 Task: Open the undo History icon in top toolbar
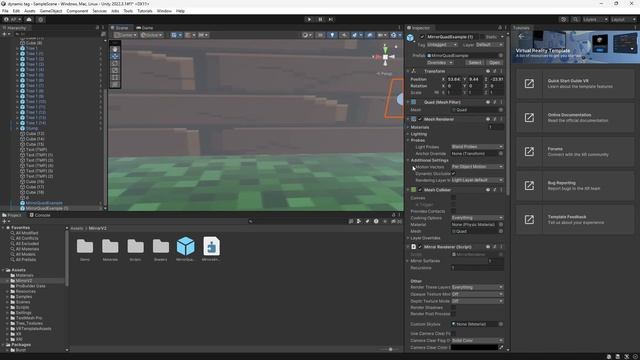pyautogui.click(x=564, y=19)
